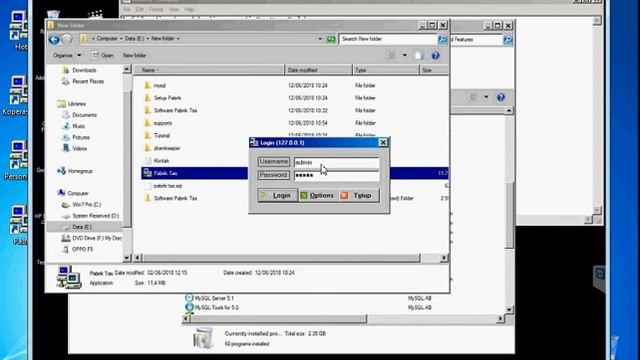640x360 pixels.
Task: Select the Setup Pabrik folder
Action: tap(167, 98)
